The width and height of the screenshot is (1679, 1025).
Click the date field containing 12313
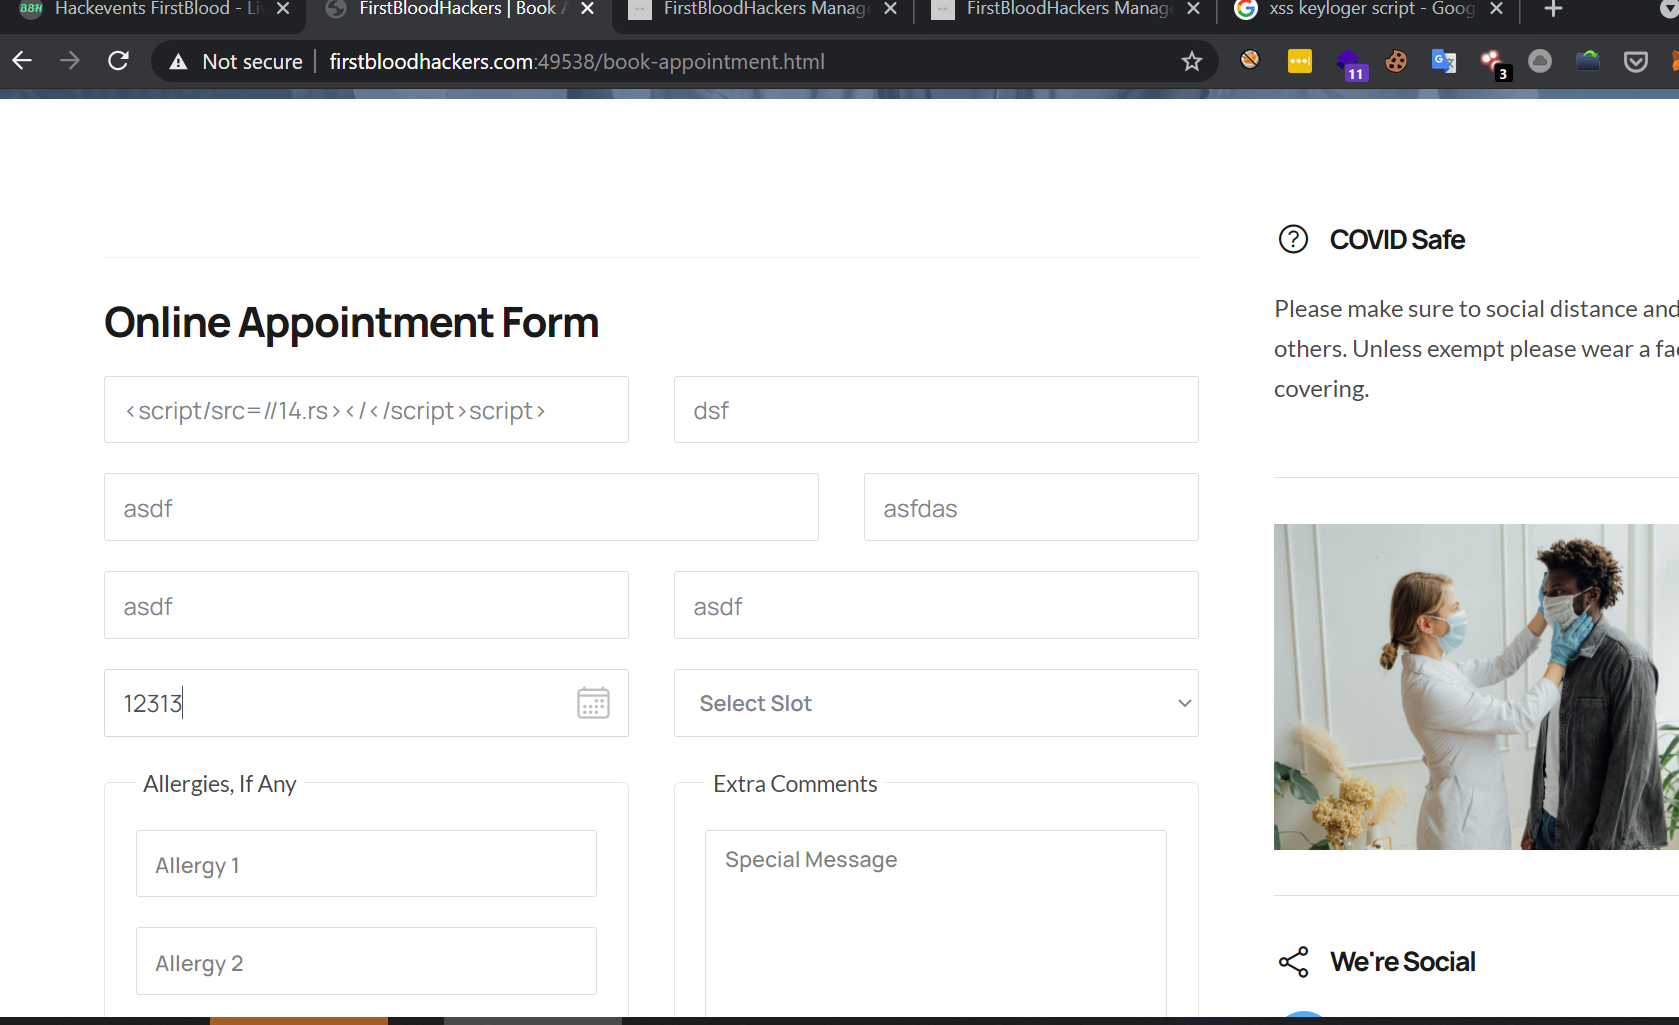point(366,703)
